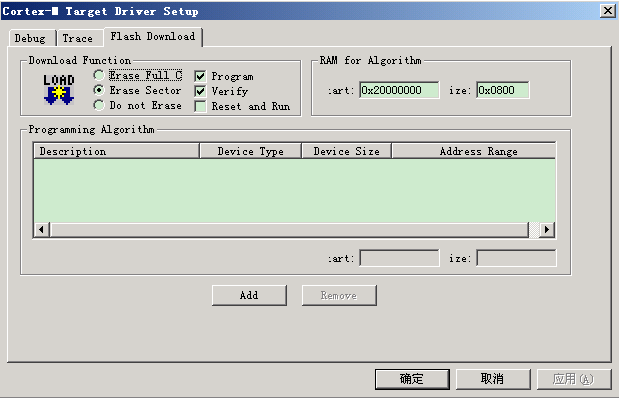Click the 应用(A) apply button
This screenshot has height=398, width=619.
point(574,379)
